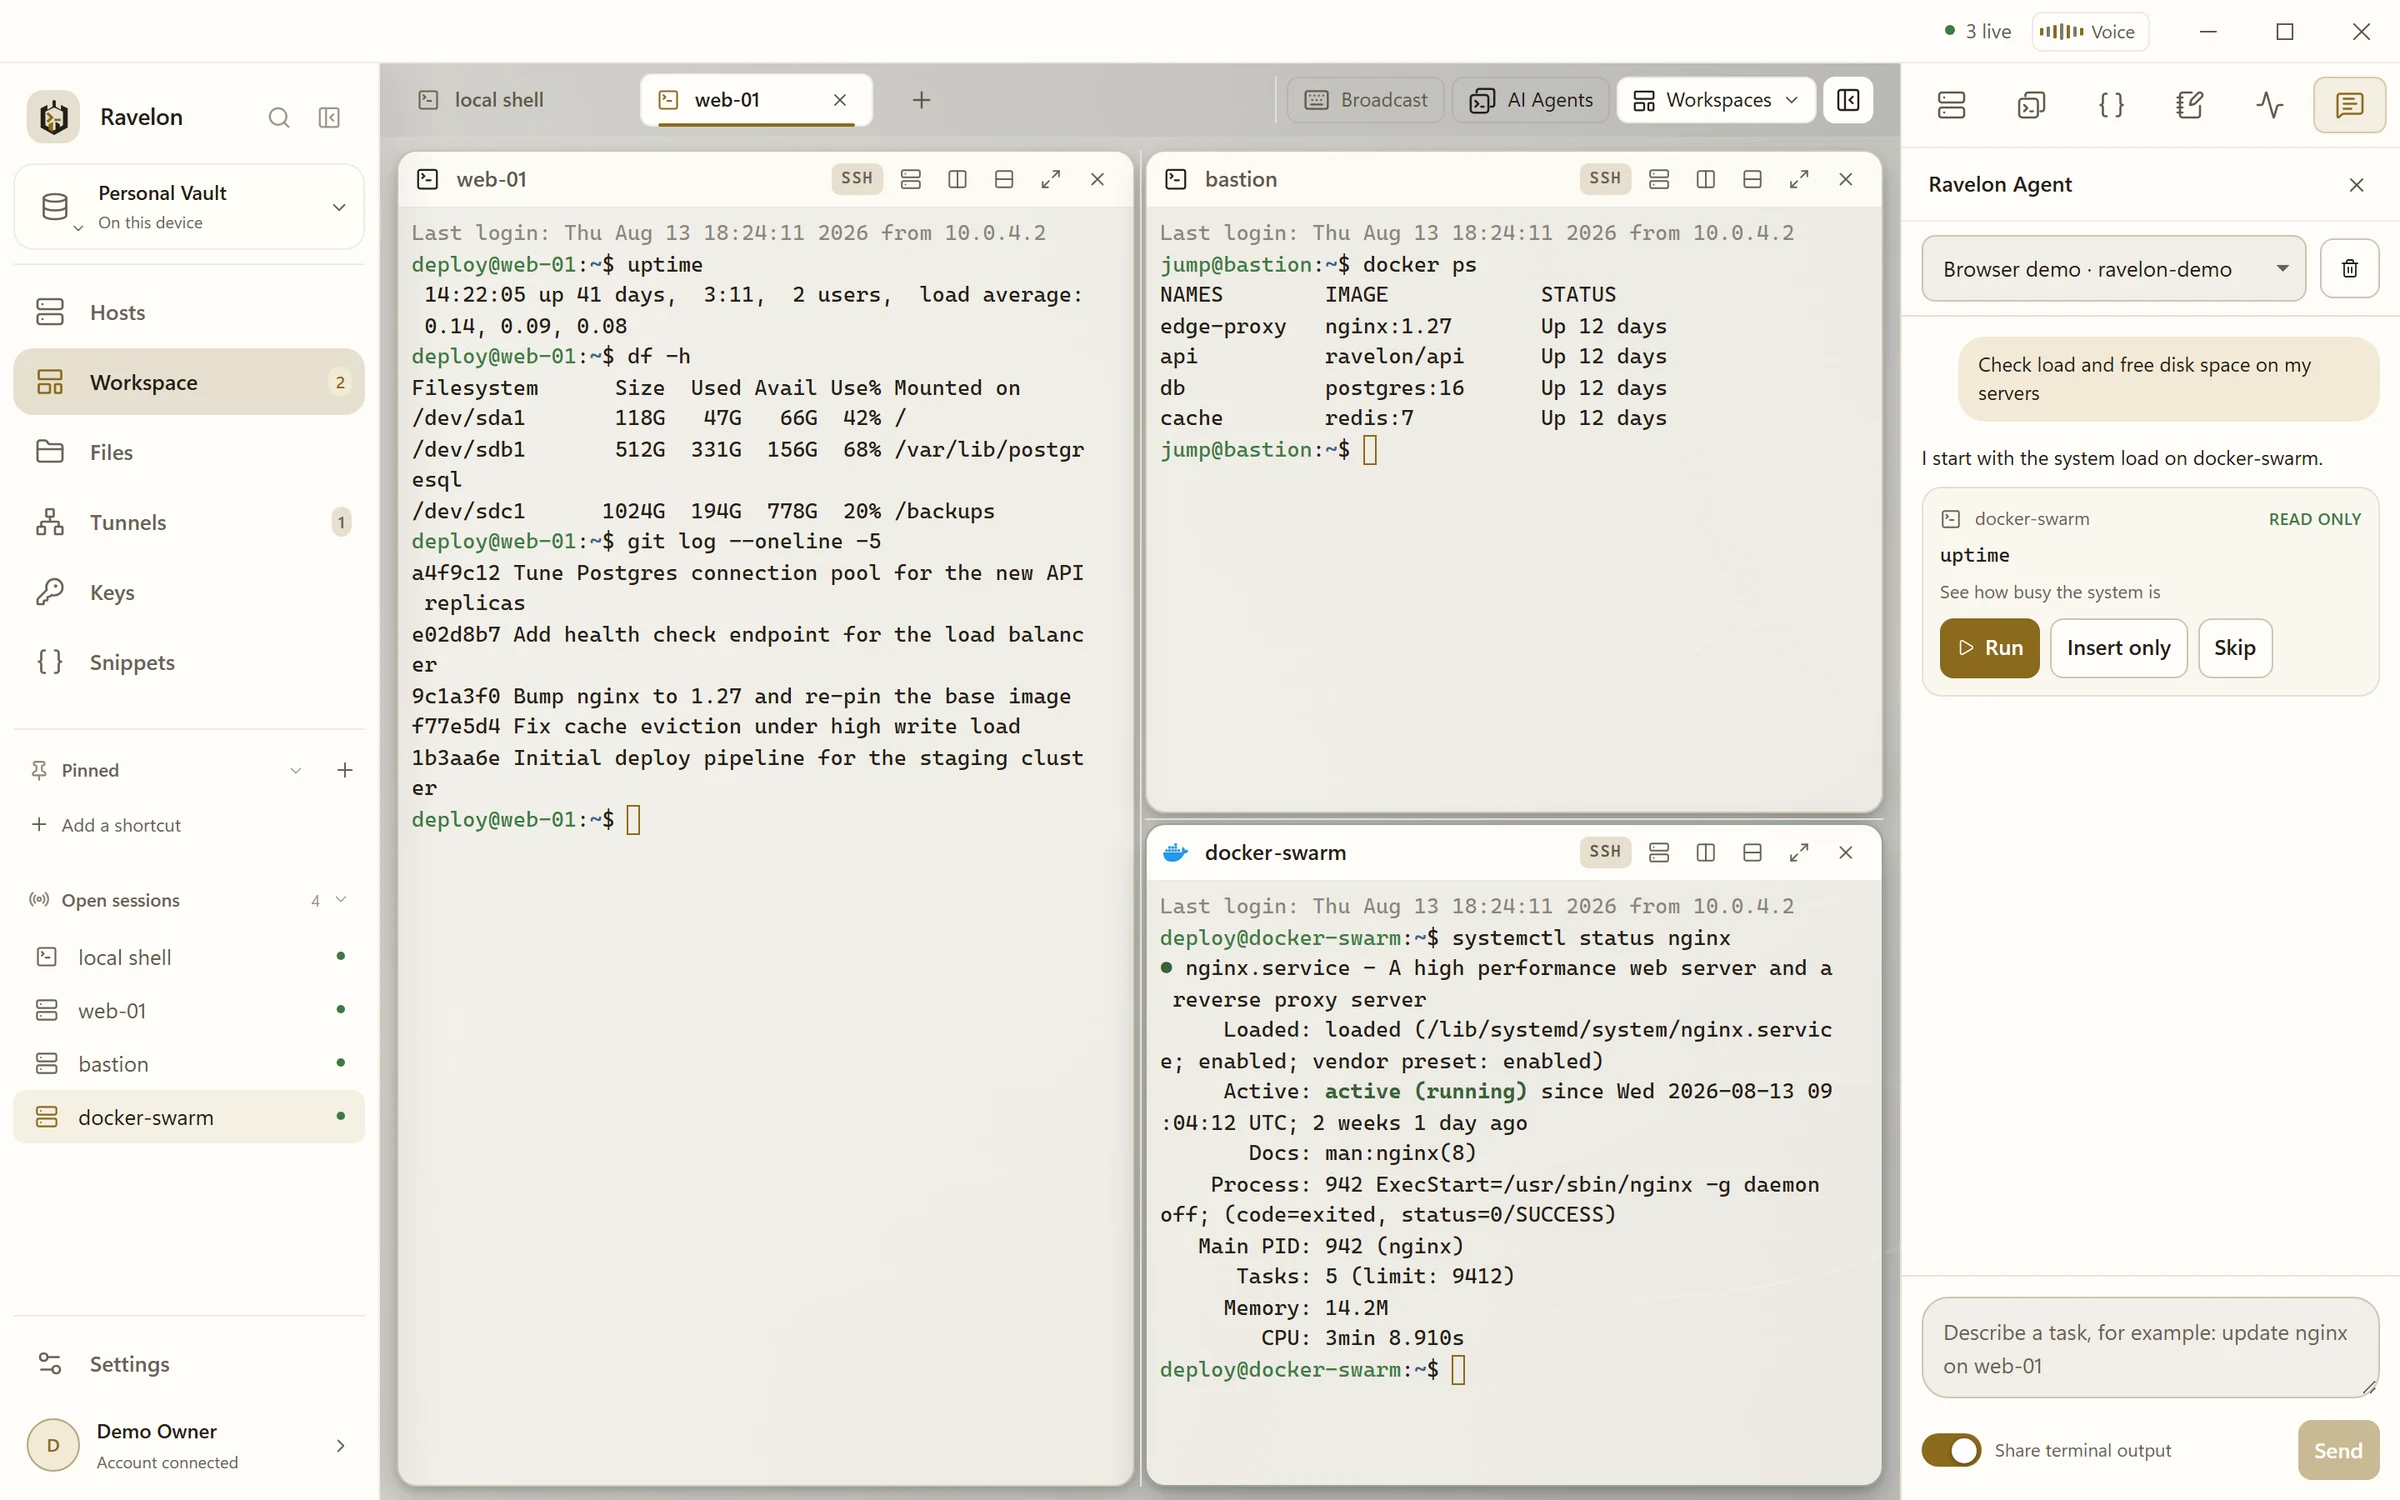Open the terminals icon in right toolbar
Image resolution: width=2400 pixels, height=1500 pixels.
[x=2031, y=105]
